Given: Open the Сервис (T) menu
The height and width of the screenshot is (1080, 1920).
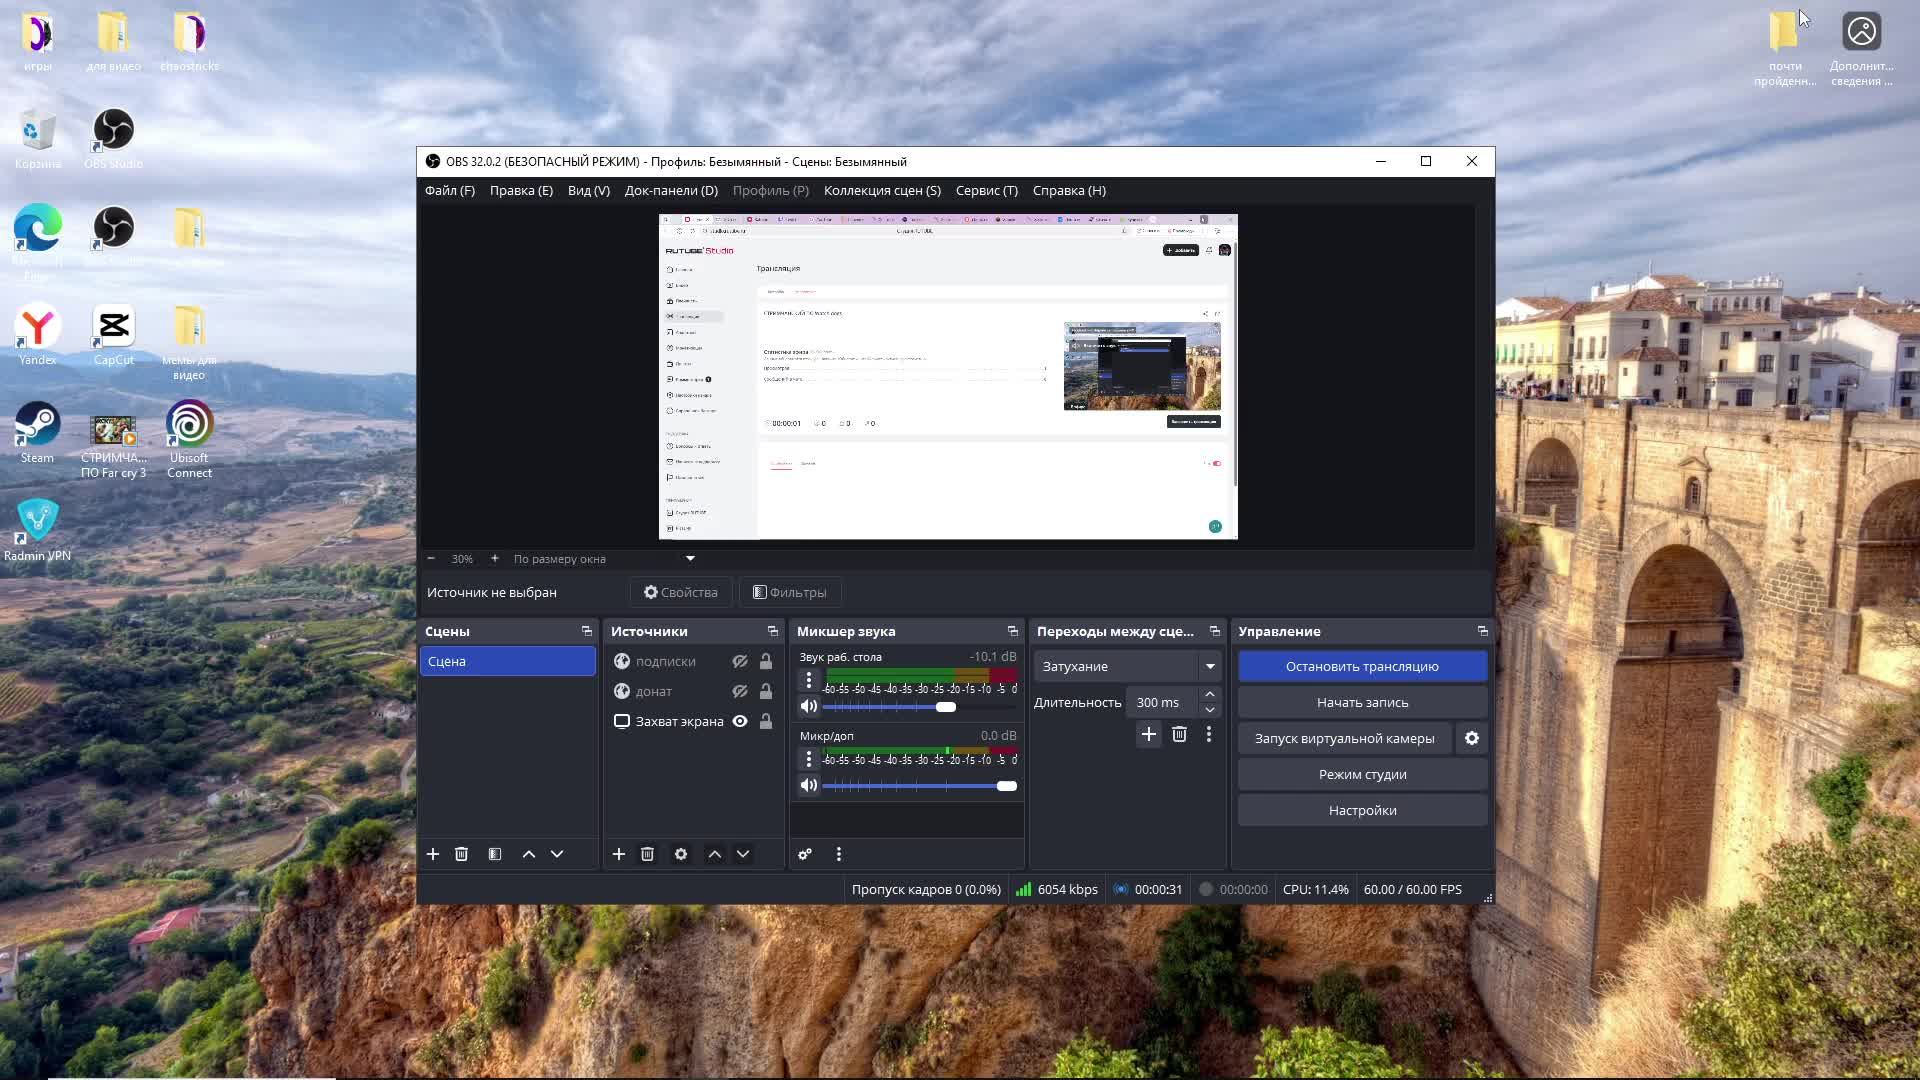Looking at the screenshot, I should coord(986,190).
